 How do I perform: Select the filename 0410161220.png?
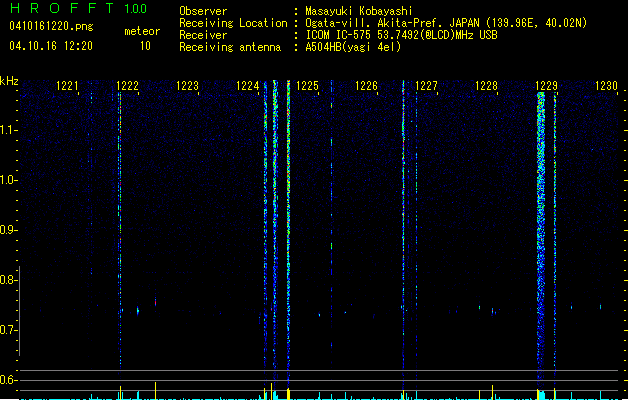click(51, 27)
